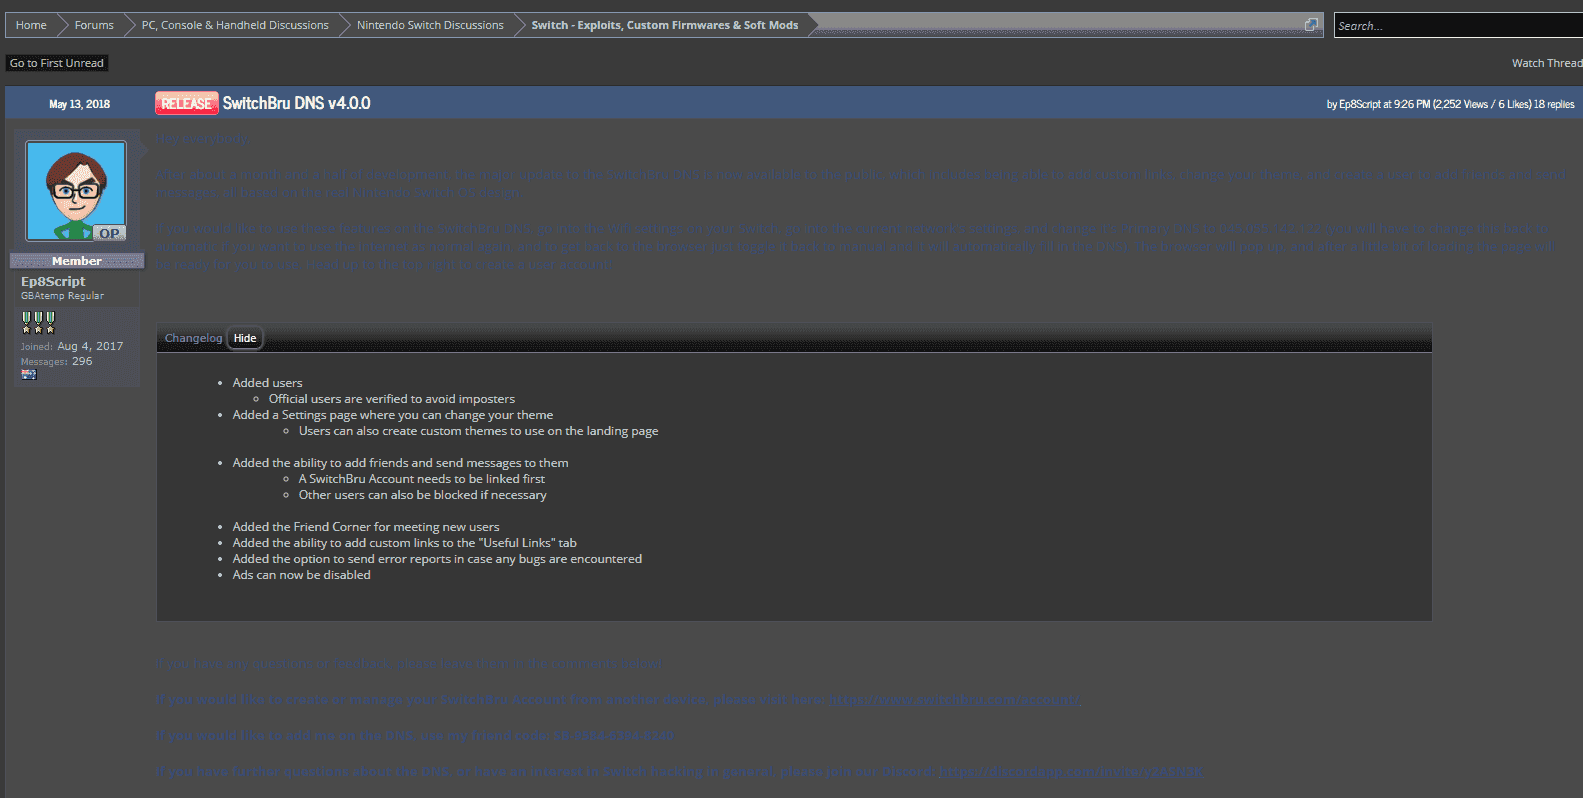Click 'Users can also create custom themes' line
Viewport: 1583px width, 798px height.
coord(478,431)
